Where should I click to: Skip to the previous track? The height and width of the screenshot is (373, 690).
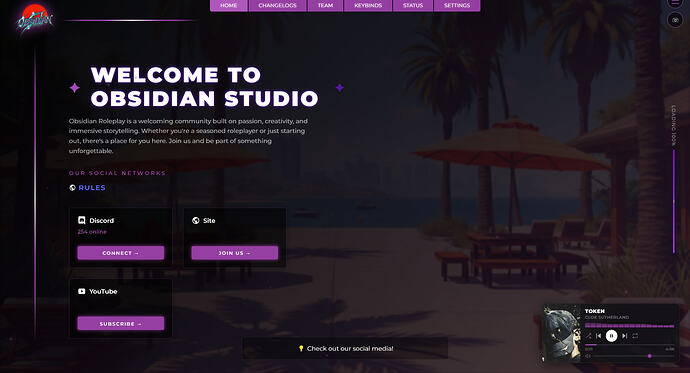(598, 336)
